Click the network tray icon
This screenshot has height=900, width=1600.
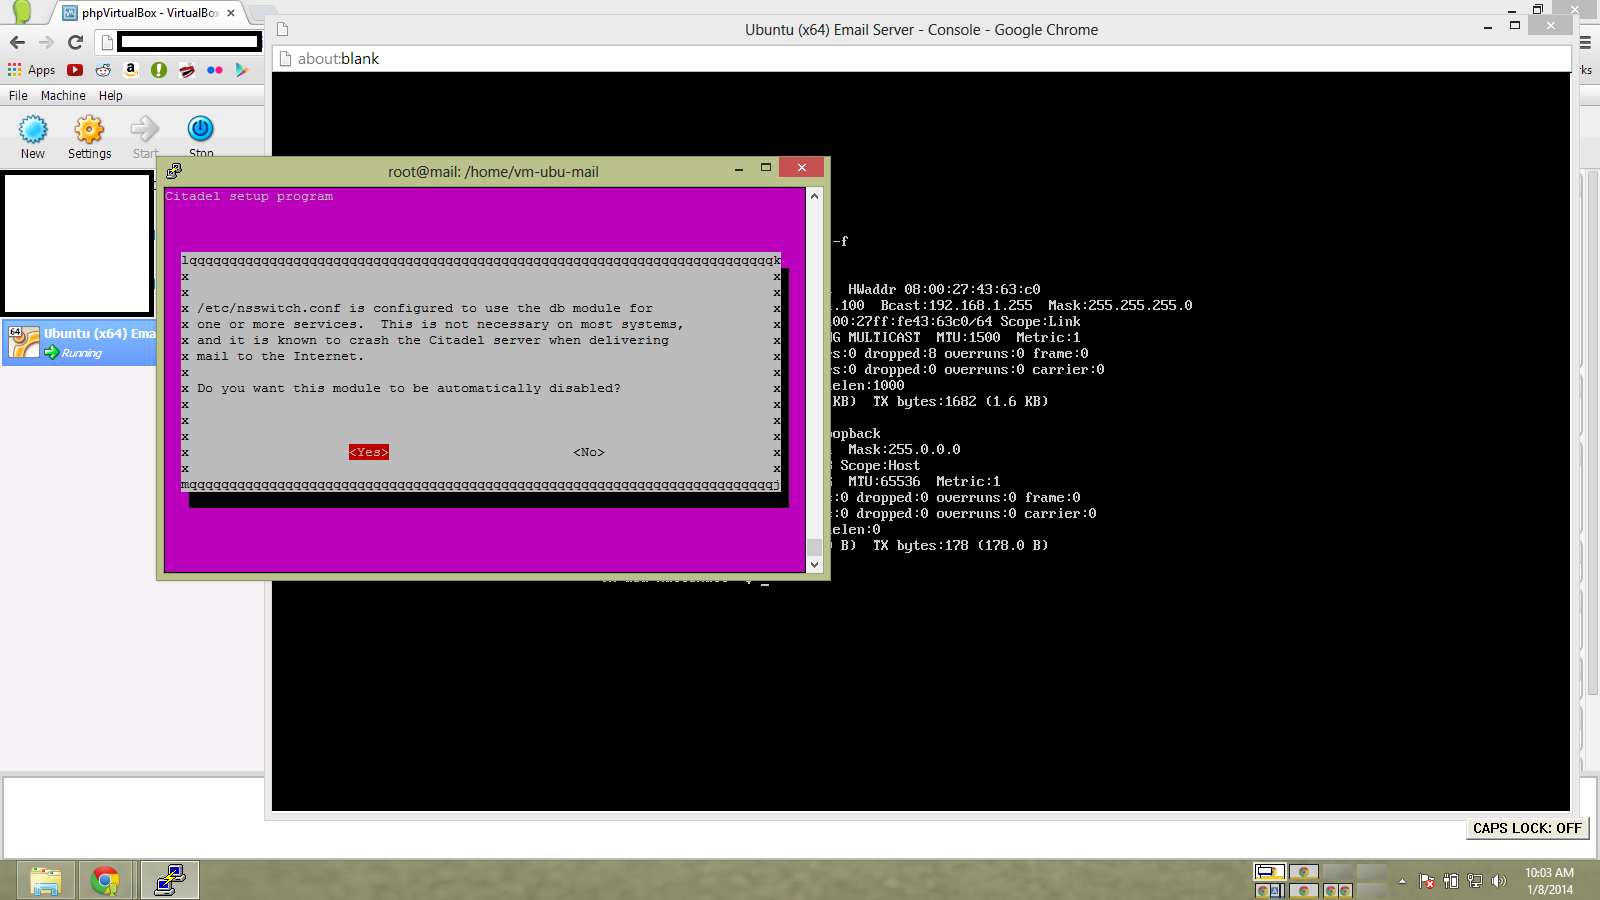coord(1475,881)
